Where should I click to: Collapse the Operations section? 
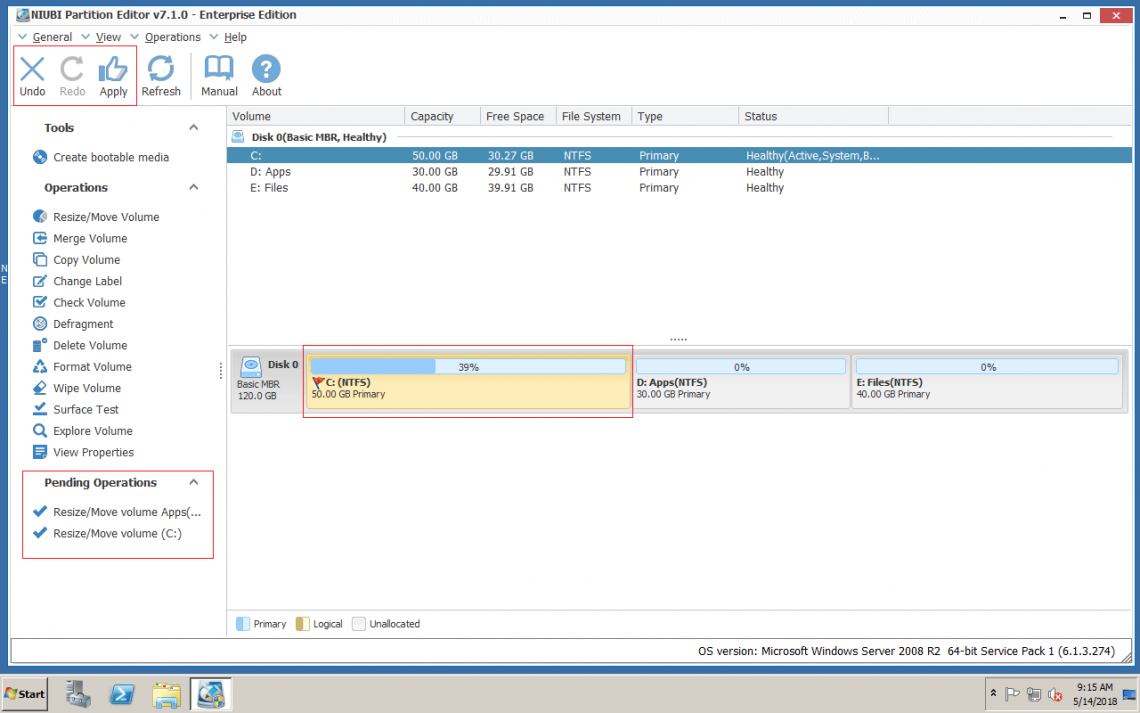[194, 187]
